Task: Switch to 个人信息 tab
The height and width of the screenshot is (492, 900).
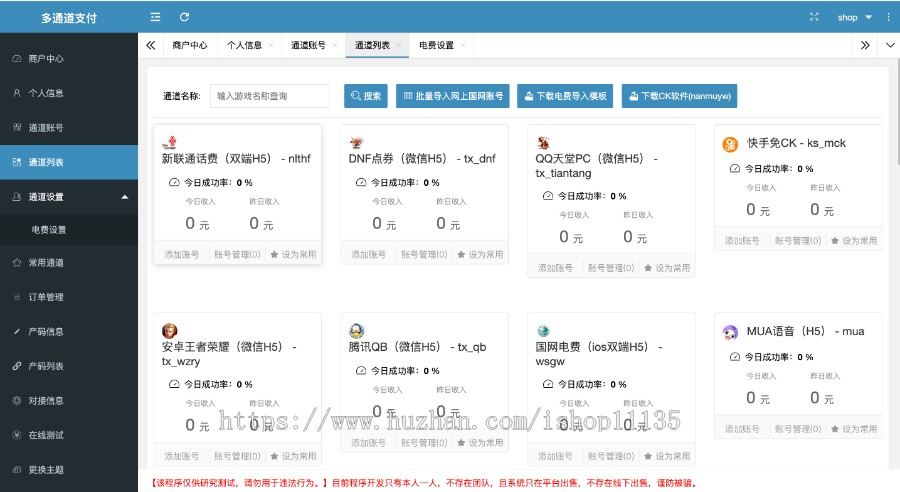Action: [244, 45]
